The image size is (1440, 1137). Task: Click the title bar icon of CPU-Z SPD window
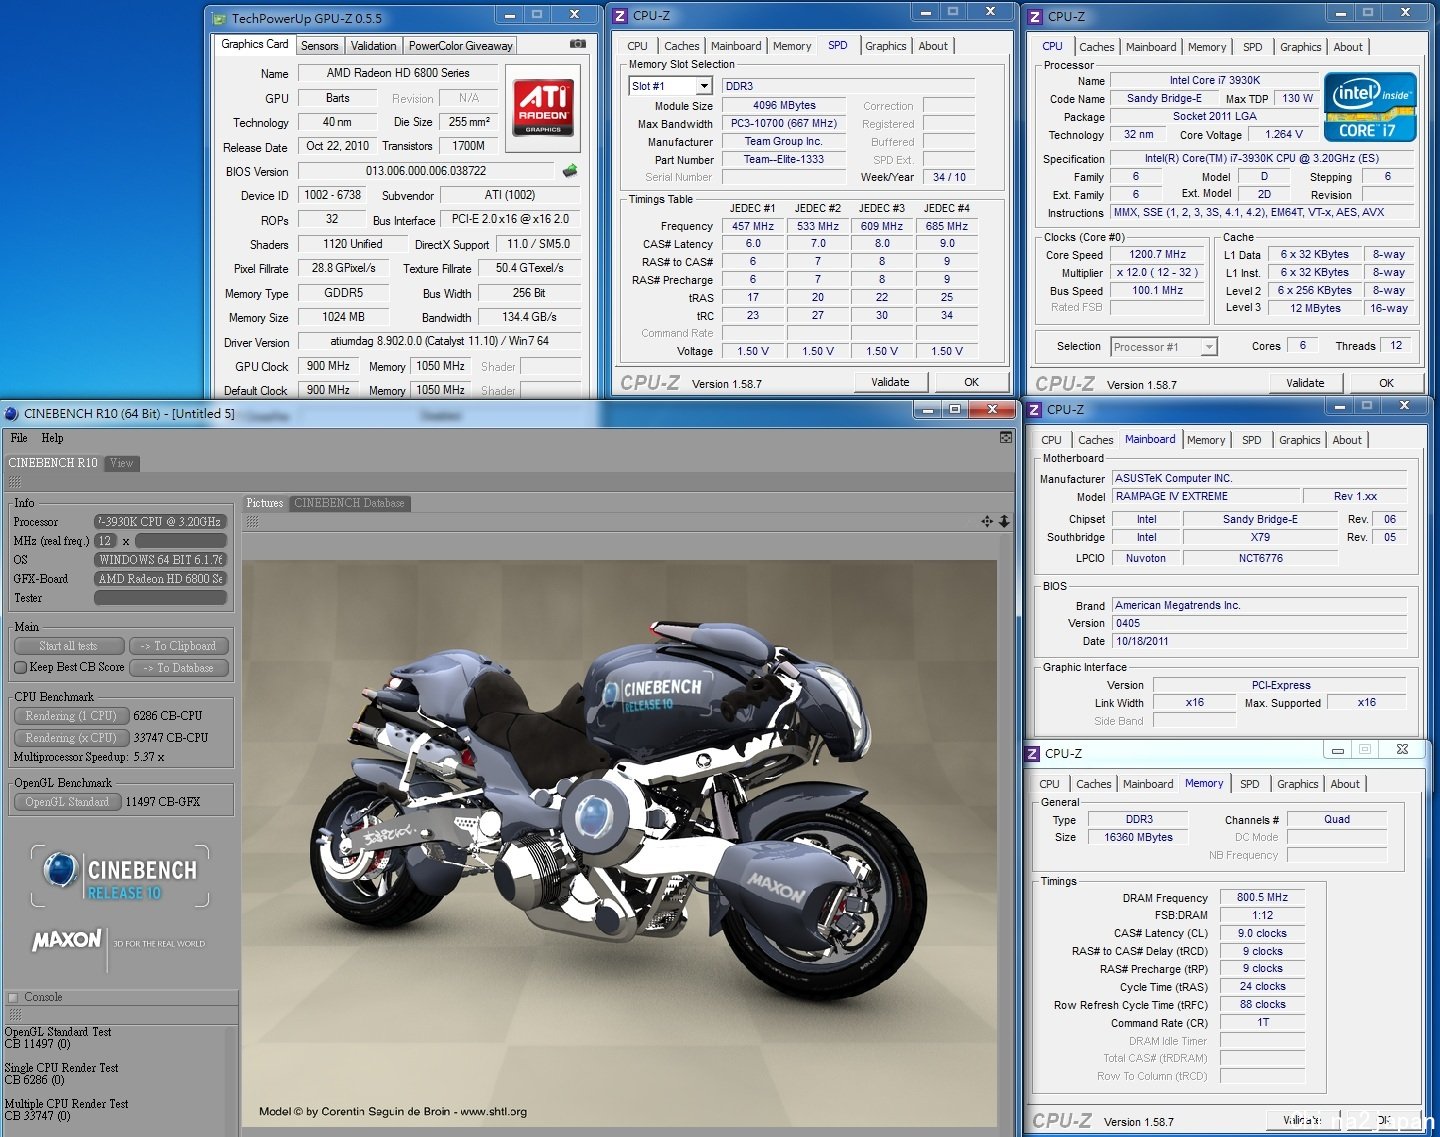(x=620, y=16)
